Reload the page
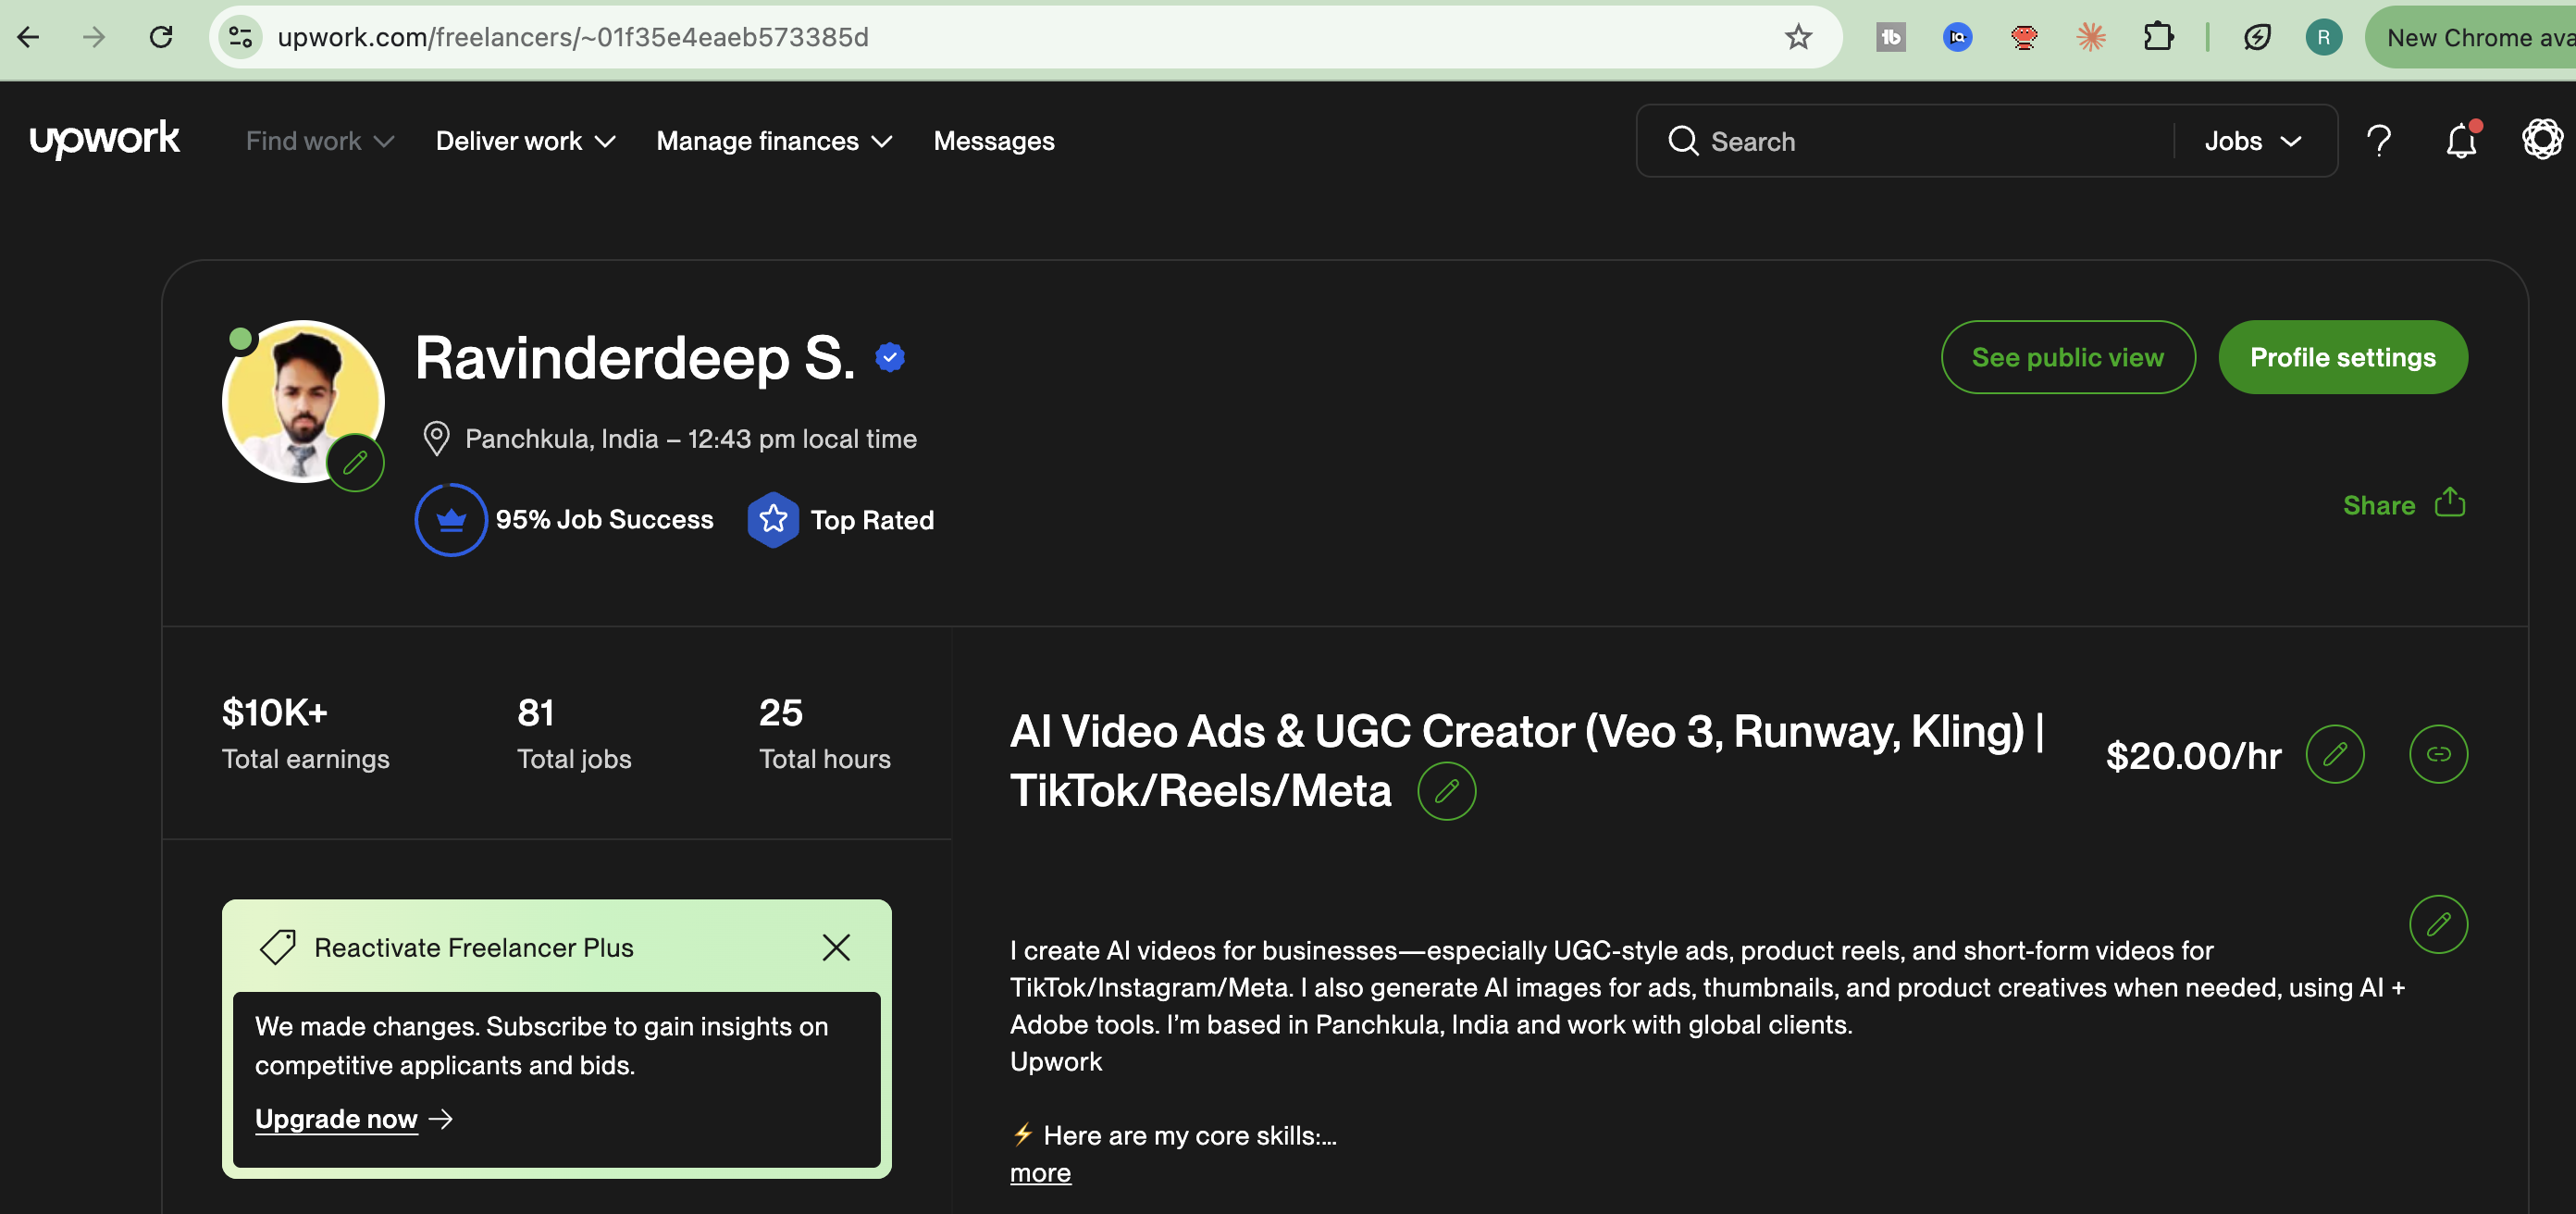The width and height of the screenshot is (2576, 1214). pyautogui.click(x=161, y=37)
